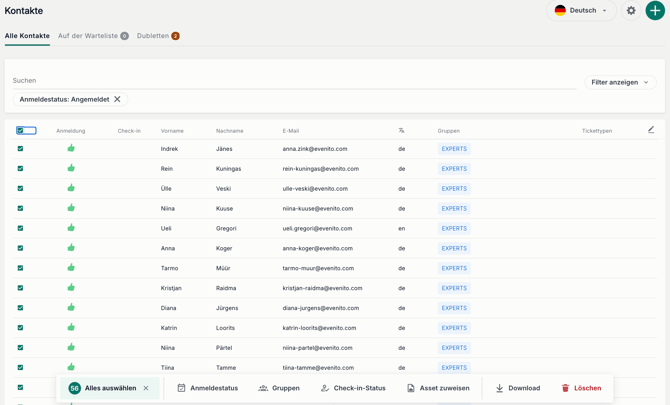Toggle the select-all header checkbox
This screenshot has width=670, height=405.
[x=20, y=130]
